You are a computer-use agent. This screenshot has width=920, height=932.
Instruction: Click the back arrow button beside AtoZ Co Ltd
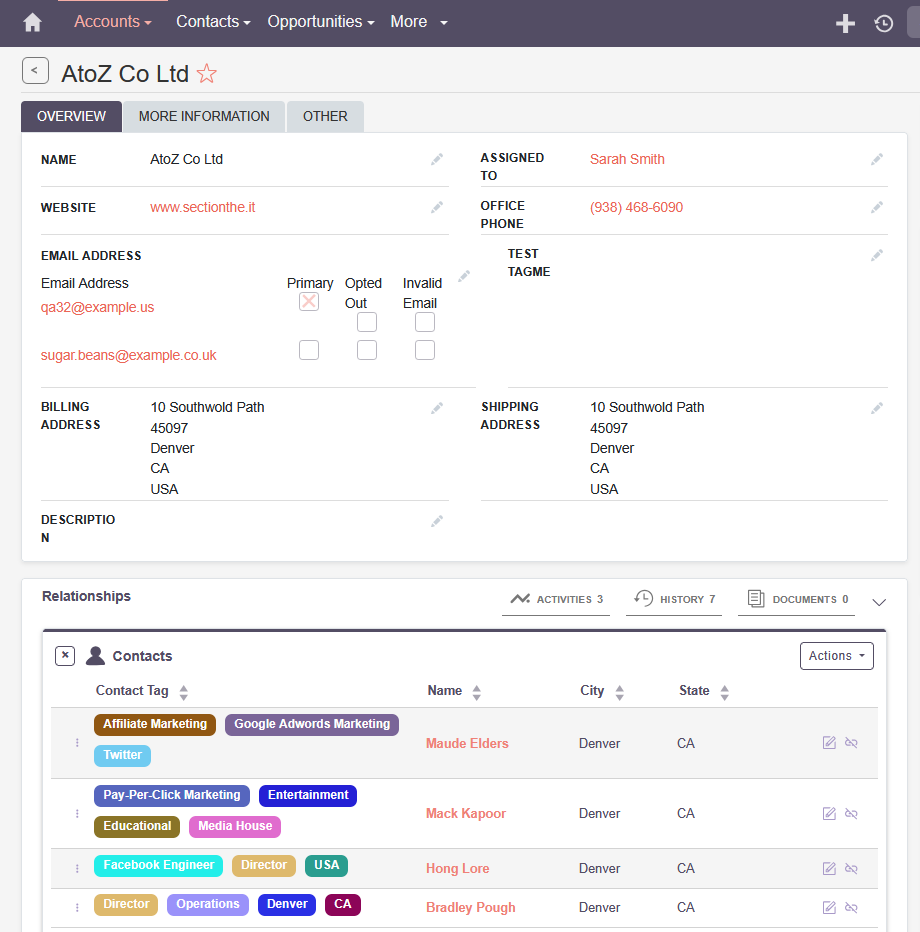[35, 71]
